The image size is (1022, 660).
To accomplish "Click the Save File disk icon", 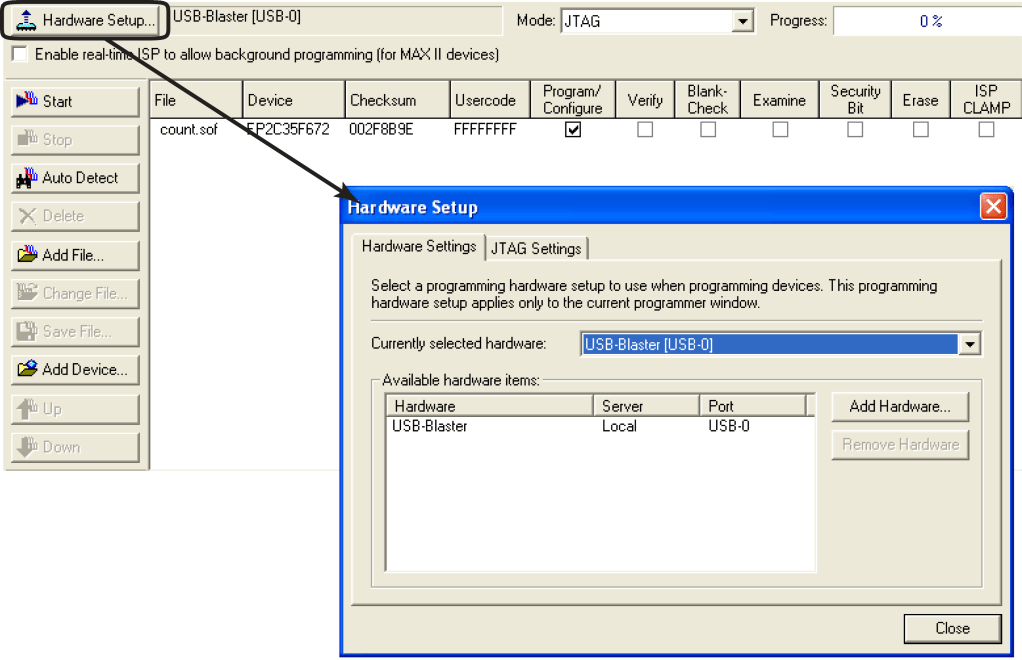I will pyautogui.click(x=27, y=331).
